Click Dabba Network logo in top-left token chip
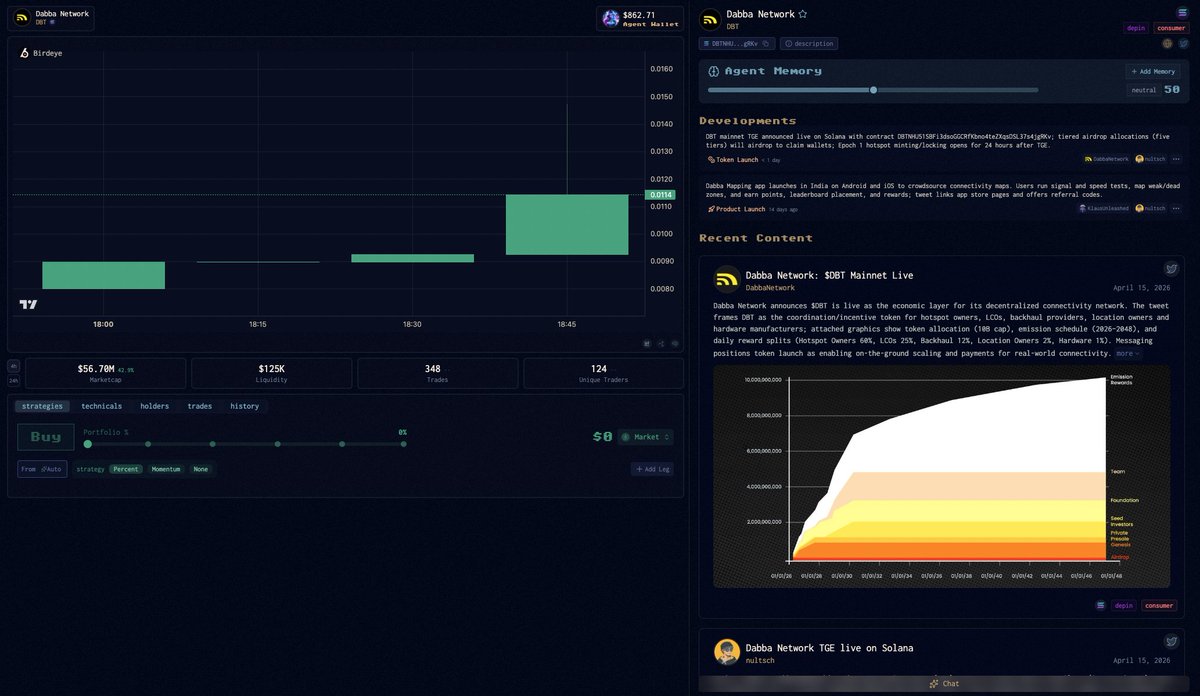 [20, 17]
